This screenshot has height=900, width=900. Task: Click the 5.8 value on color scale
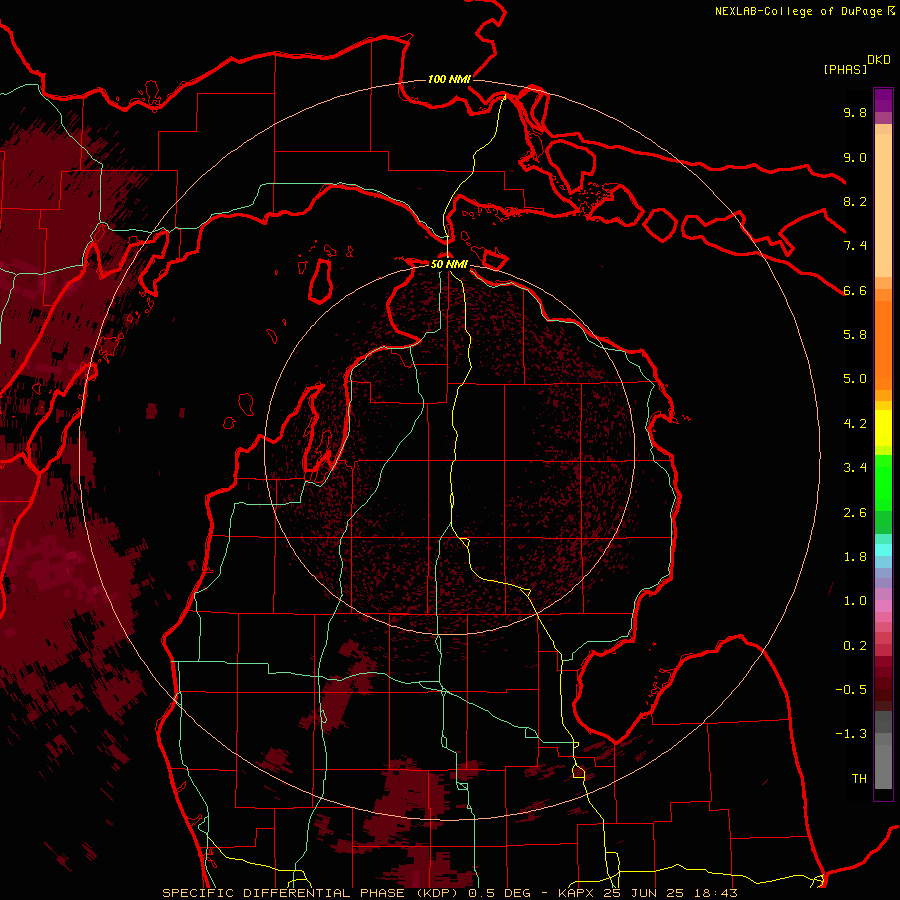coord(855,335)
